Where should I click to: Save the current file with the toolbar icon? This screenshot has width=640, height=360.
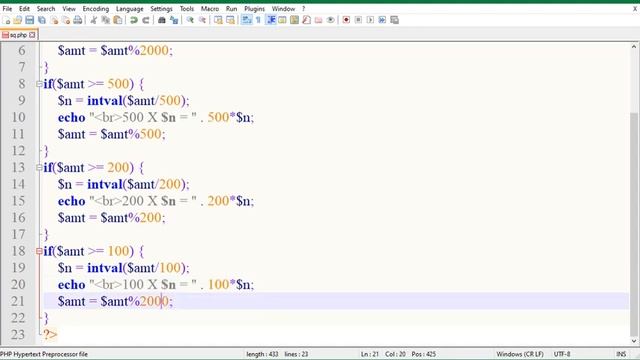29,20
